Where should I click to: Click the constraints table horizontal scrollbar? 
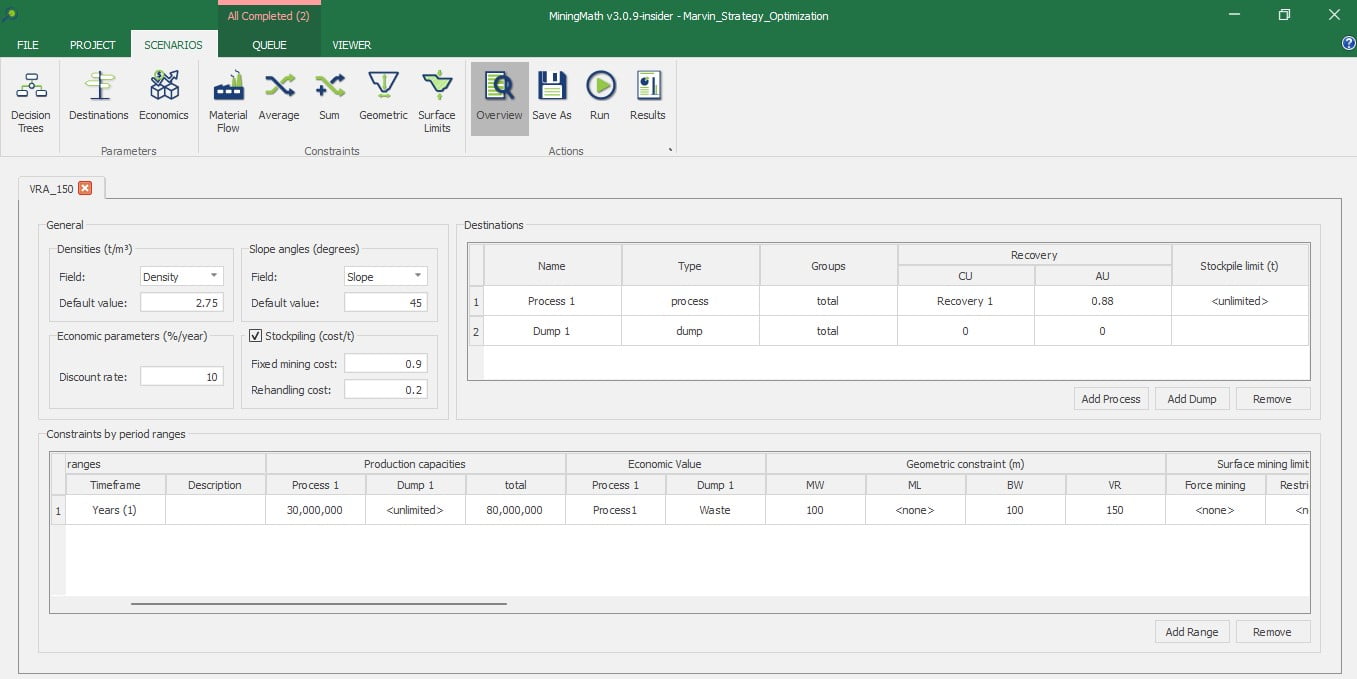click(x=318, y=604)
